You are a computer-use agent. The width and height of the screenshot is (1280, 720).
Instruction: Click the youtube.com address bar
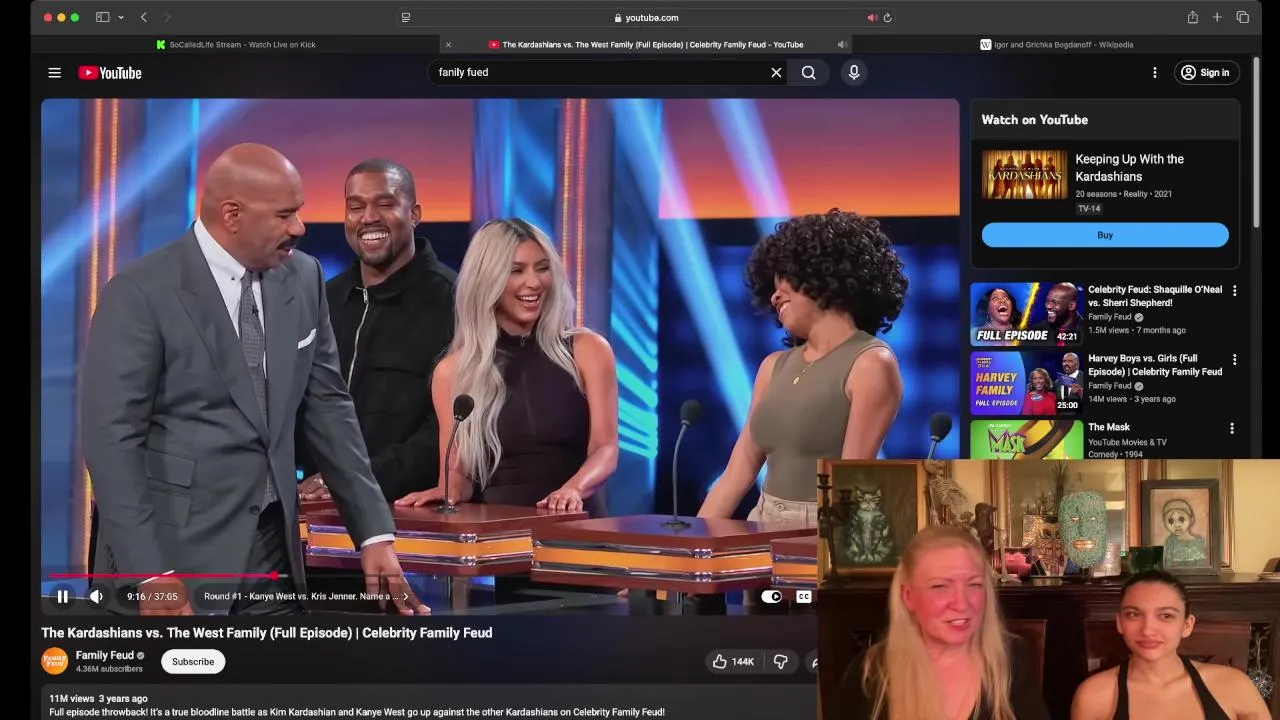point(646,17)
